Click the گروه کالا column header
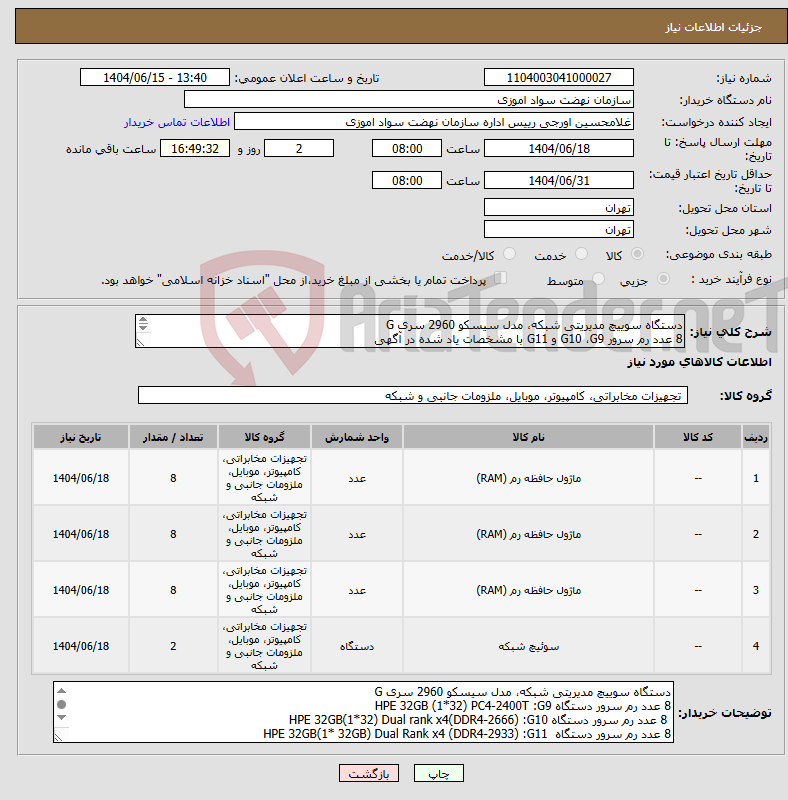The height and width of the screenshot is (800, 788). coord(264,437)
